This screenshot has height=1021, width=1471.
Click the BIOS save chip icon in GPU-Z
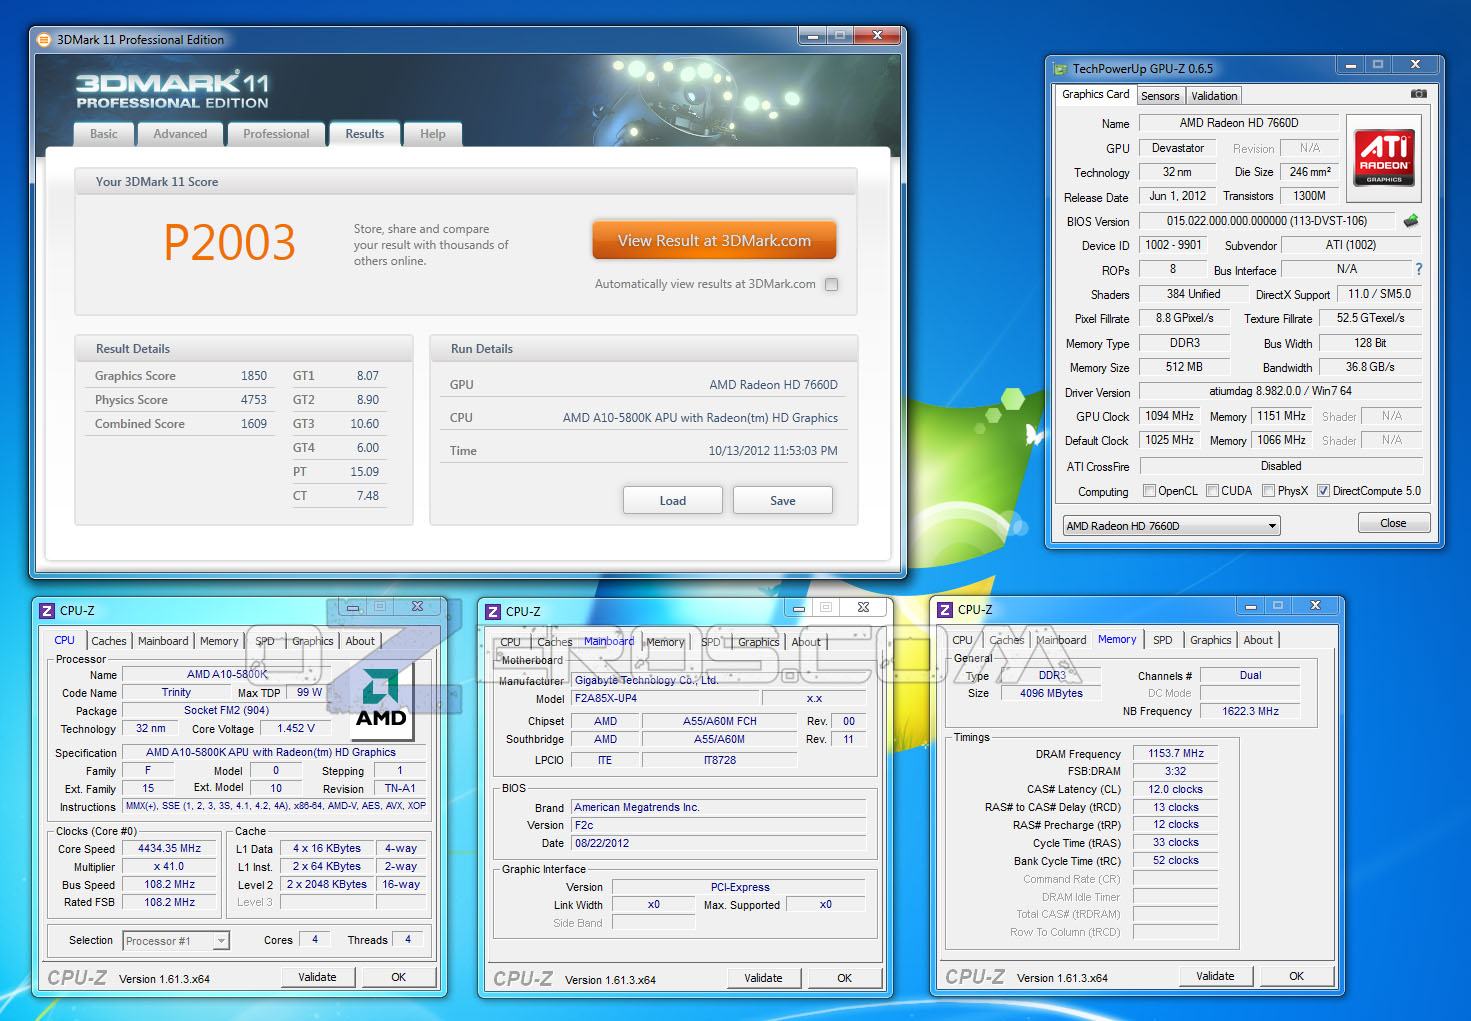tap(1411, 221)
